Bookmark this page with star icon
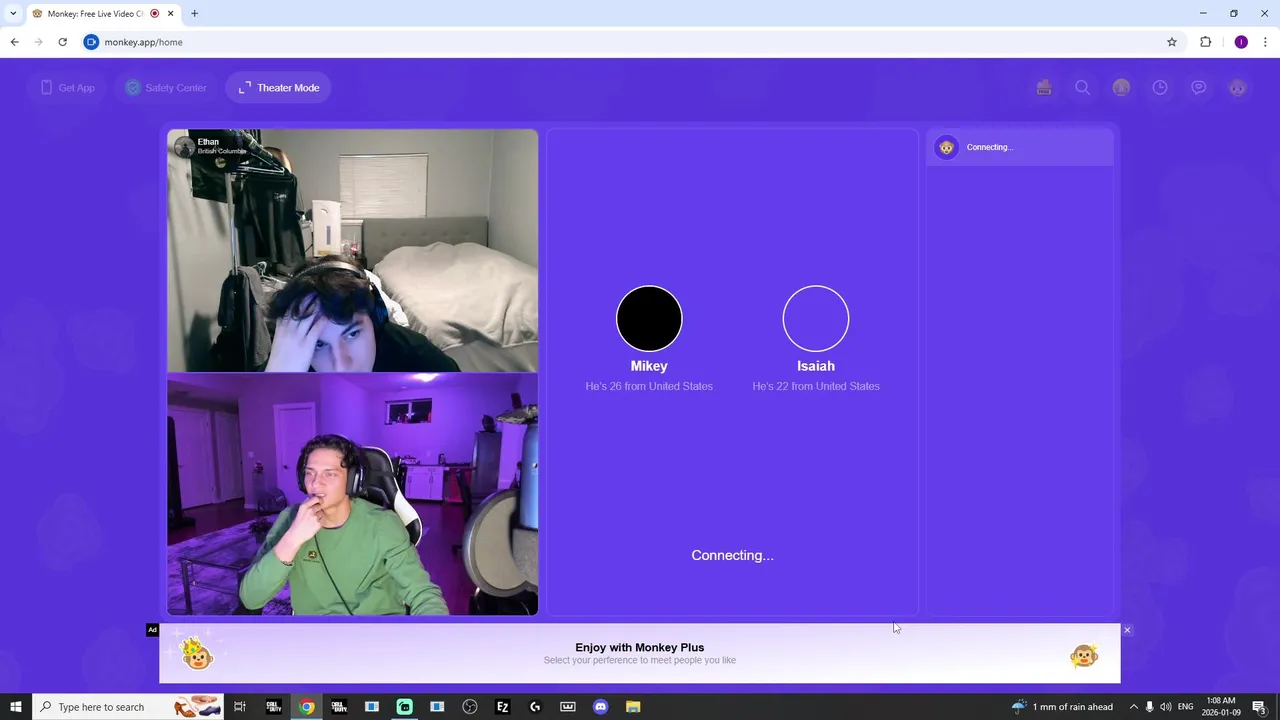Viewport: 1280px width, 720px height. click(1172, 42)
